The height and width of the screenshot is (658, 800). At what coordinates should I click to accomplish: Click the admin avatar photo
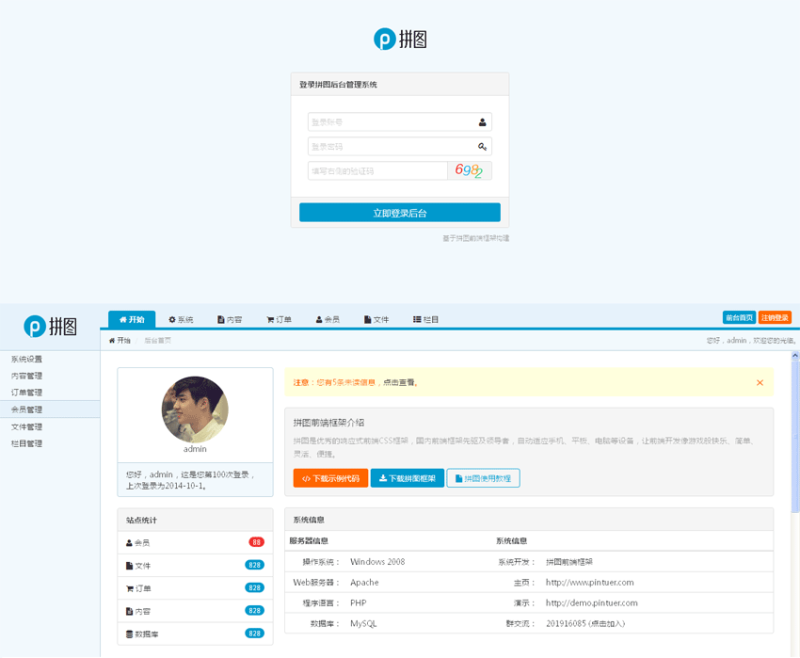194,412
